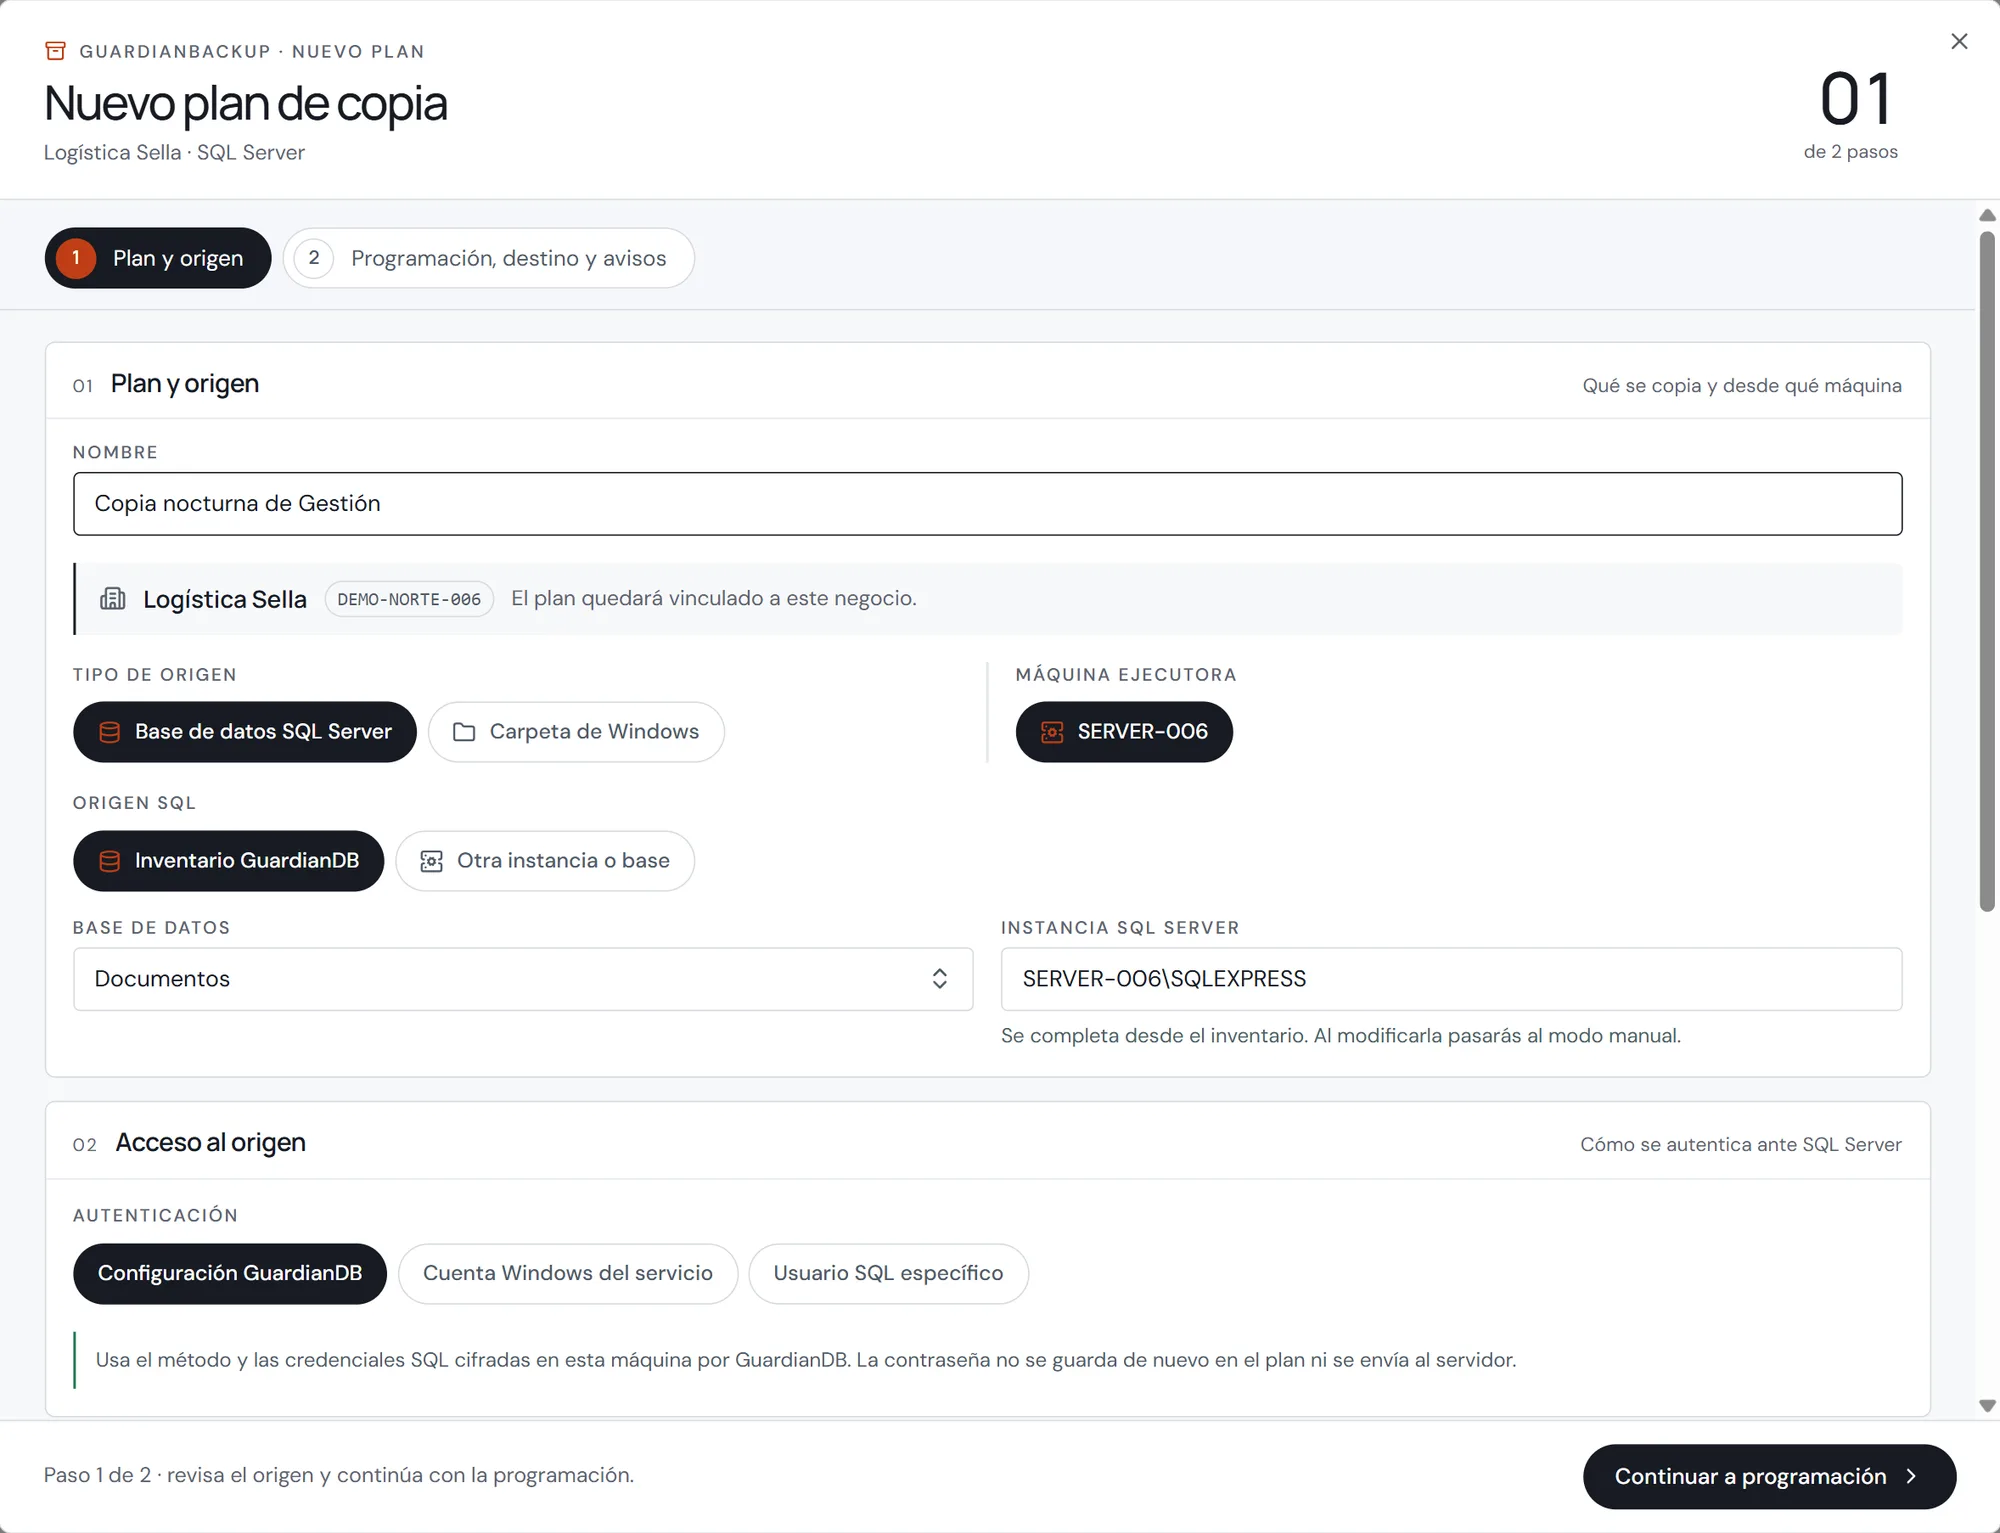This screenshot has width=2000, height=1533.
Task: Click the instance icon in Otra instancia o base
Action: (431, 861)
